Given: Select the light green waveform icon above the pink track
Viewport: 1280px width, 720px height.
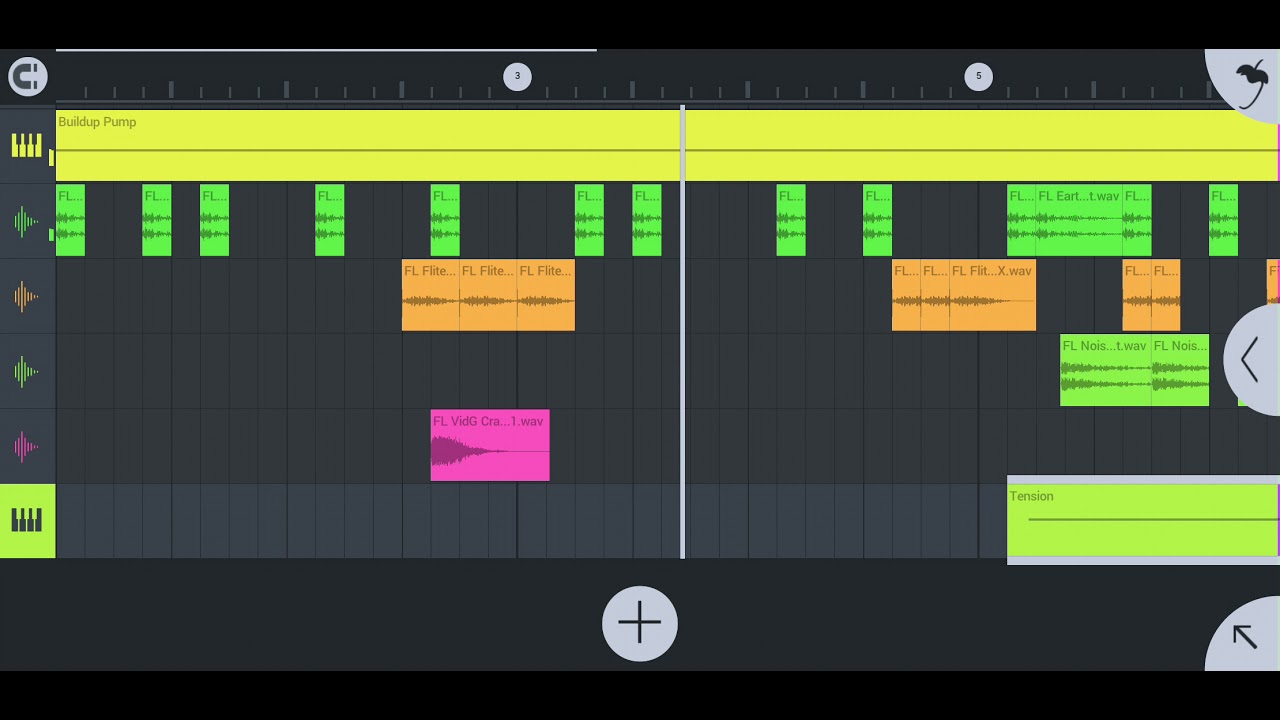Looking at the screenshot, I should [27, 371].
